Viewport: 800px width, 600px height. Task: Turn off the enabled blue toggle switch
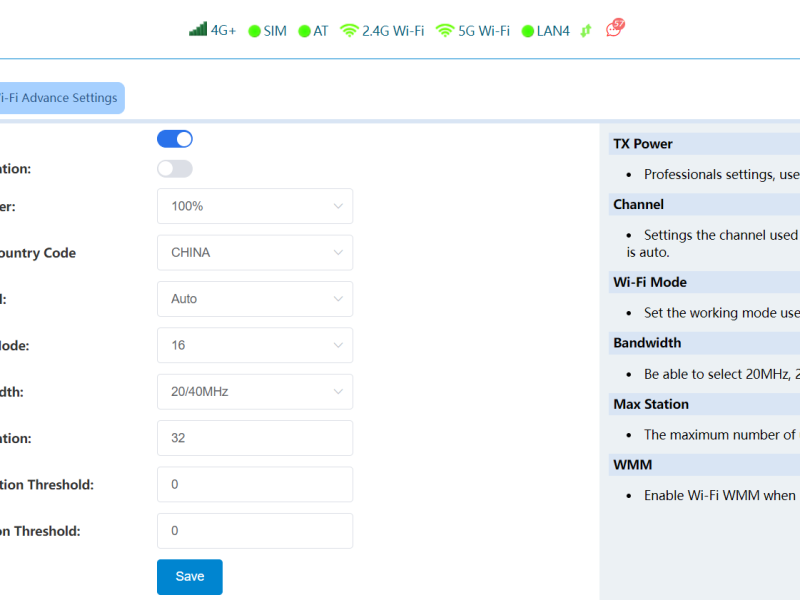point(175,139)
